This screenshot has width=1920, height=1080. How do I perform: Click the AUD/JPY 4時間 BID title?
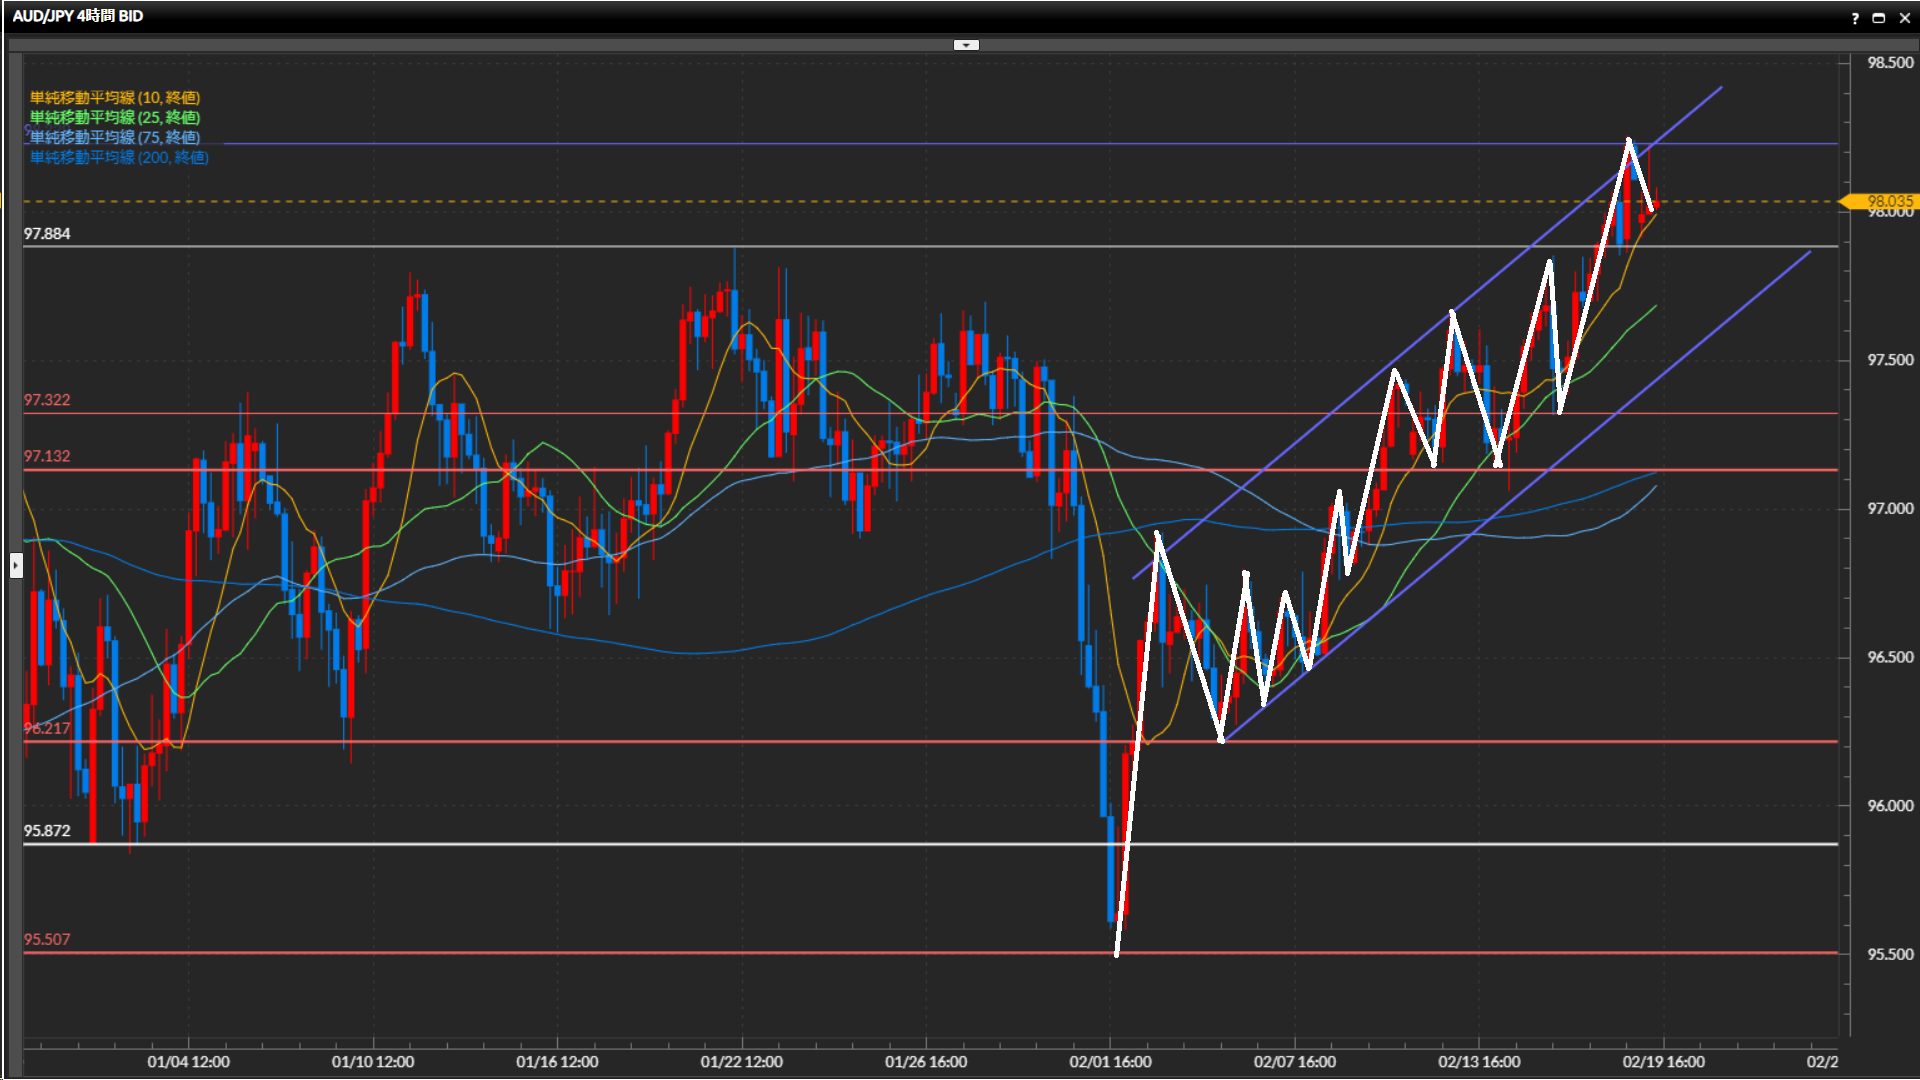78,16
